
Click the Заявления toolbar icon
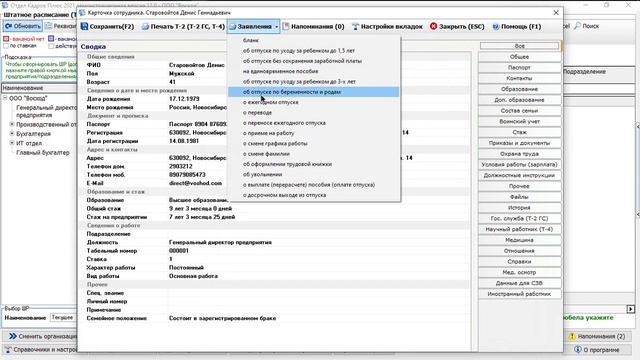233,27
